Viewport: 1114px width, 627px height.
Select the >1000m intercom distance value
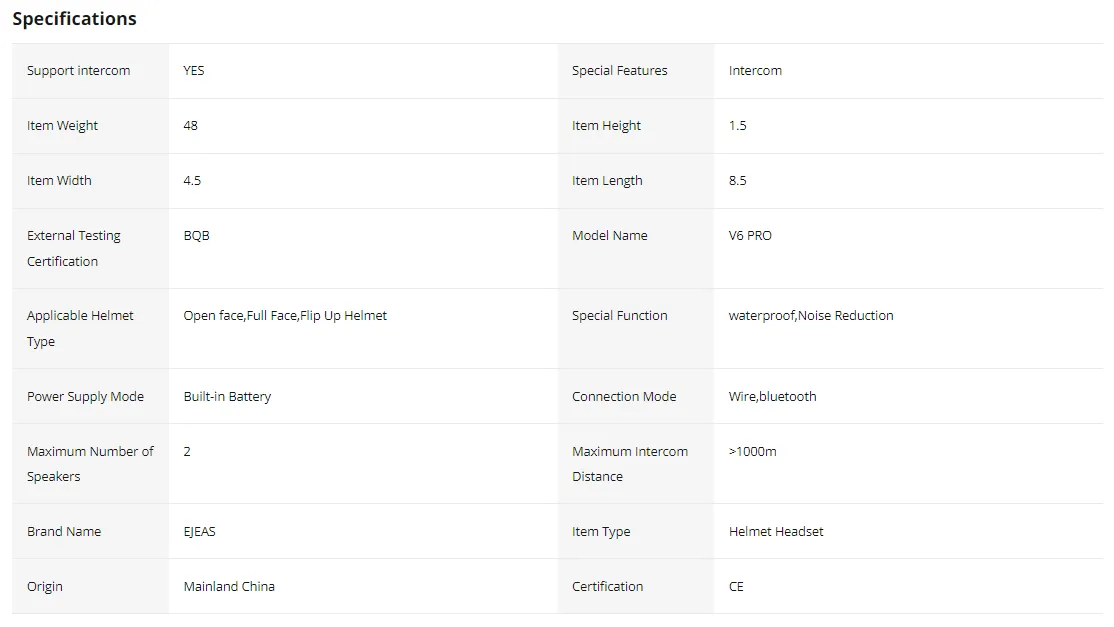coord(753,452)
